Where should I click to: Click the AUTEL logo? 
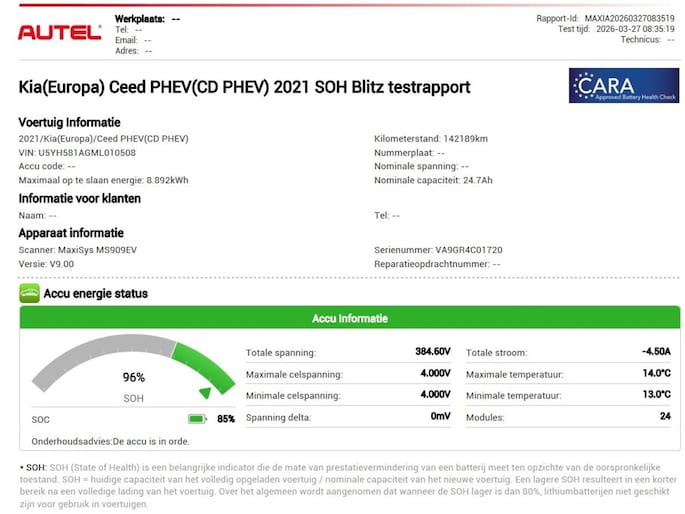pyautogui.click(x=60, y=32)
